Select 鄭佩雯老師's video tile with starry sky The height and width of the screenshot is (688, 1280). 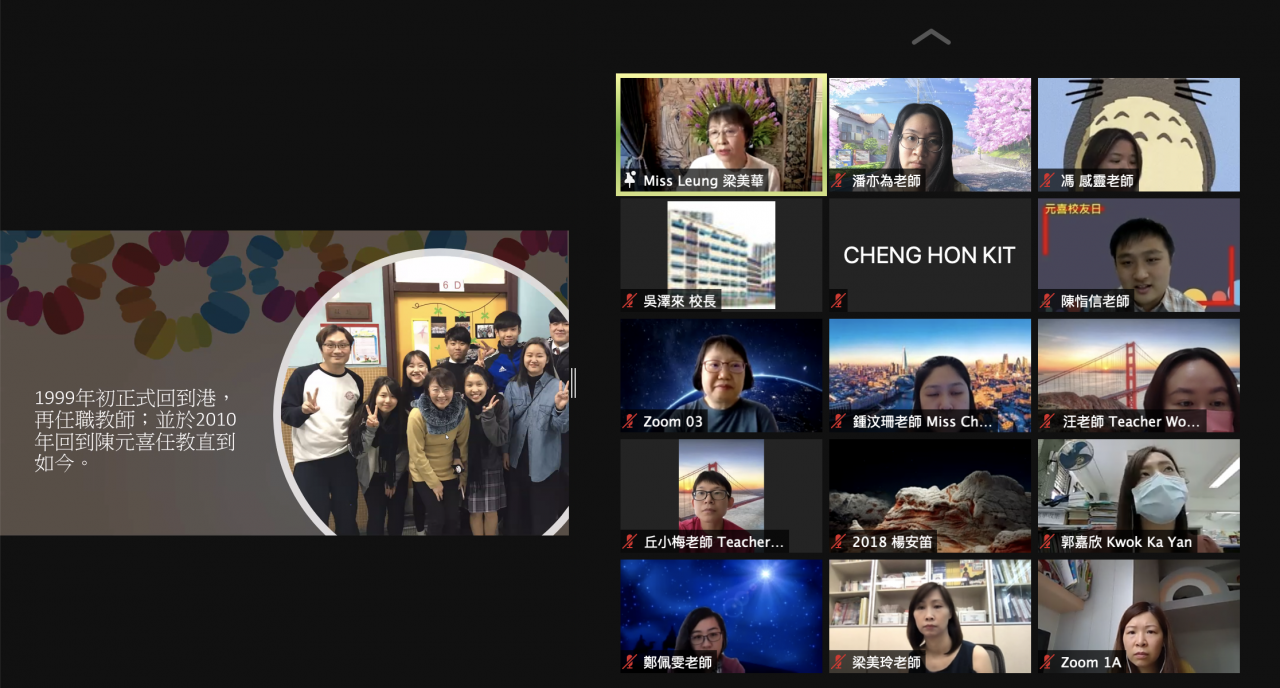tap(721, 616)
